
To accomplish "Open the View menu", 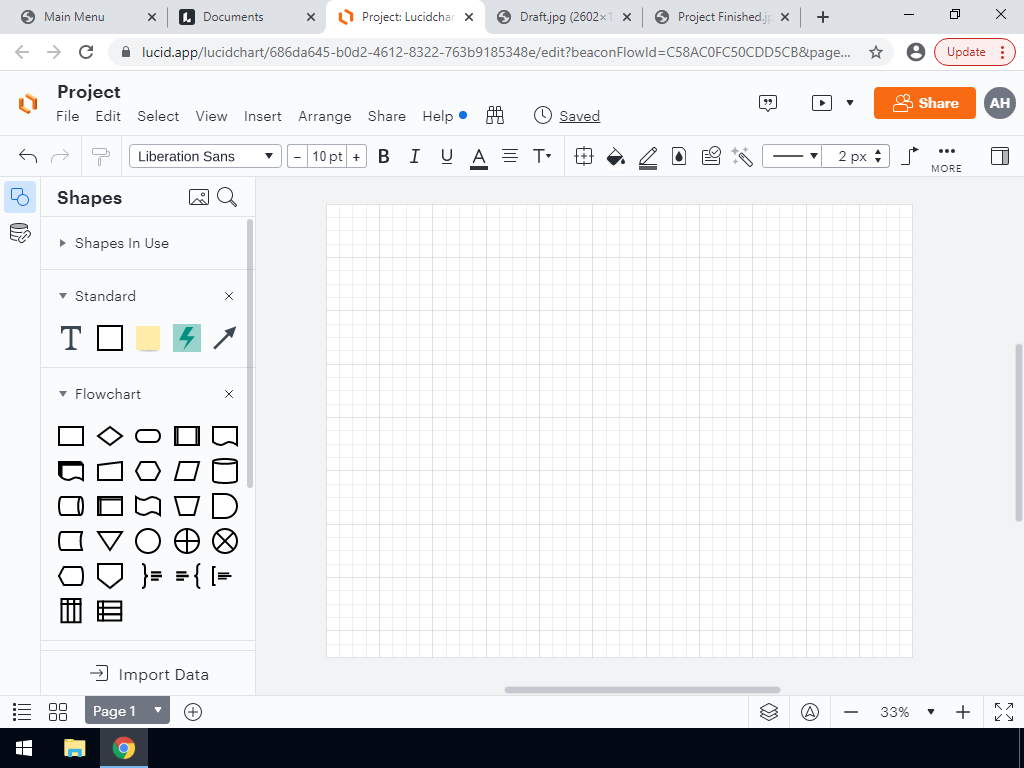I will [212, 116].
